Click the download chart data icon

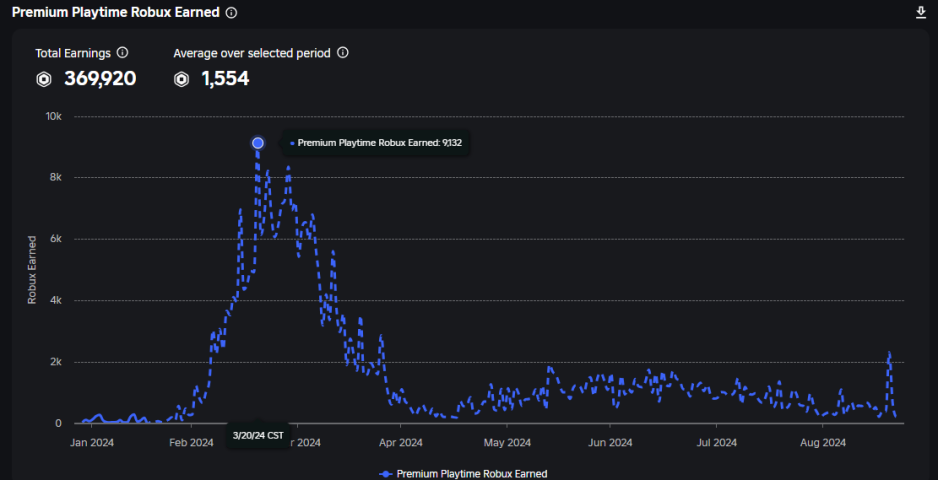[x=921, y=12]
